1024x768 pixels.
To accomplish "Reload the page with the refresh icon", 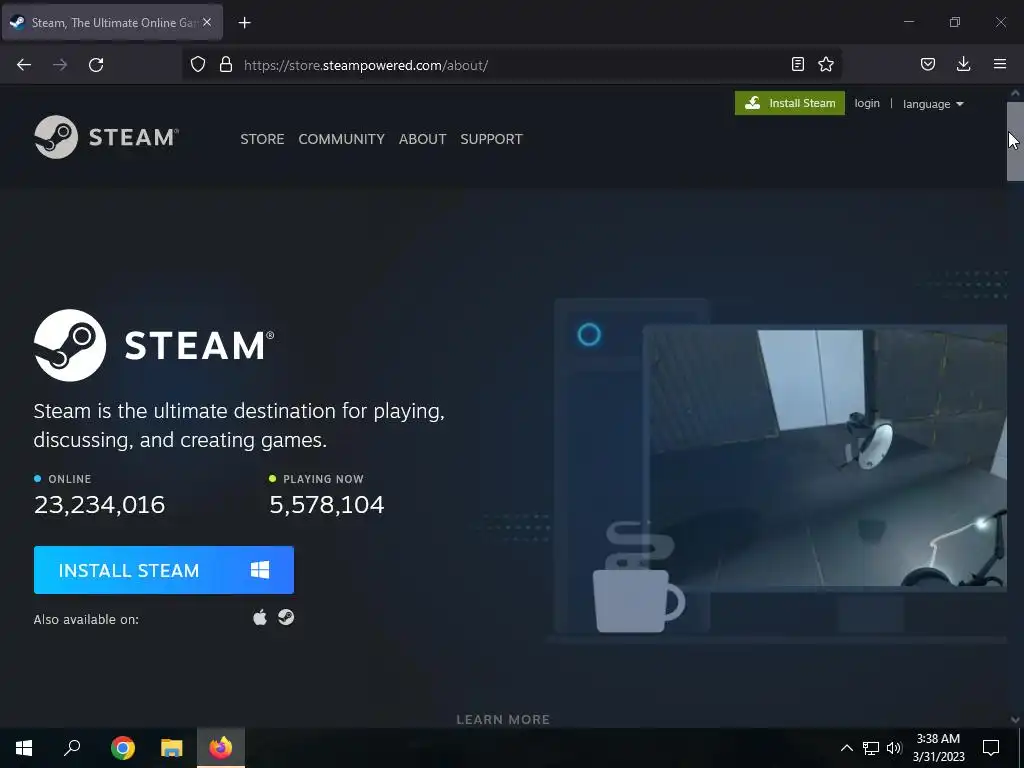I will (96, 65).
